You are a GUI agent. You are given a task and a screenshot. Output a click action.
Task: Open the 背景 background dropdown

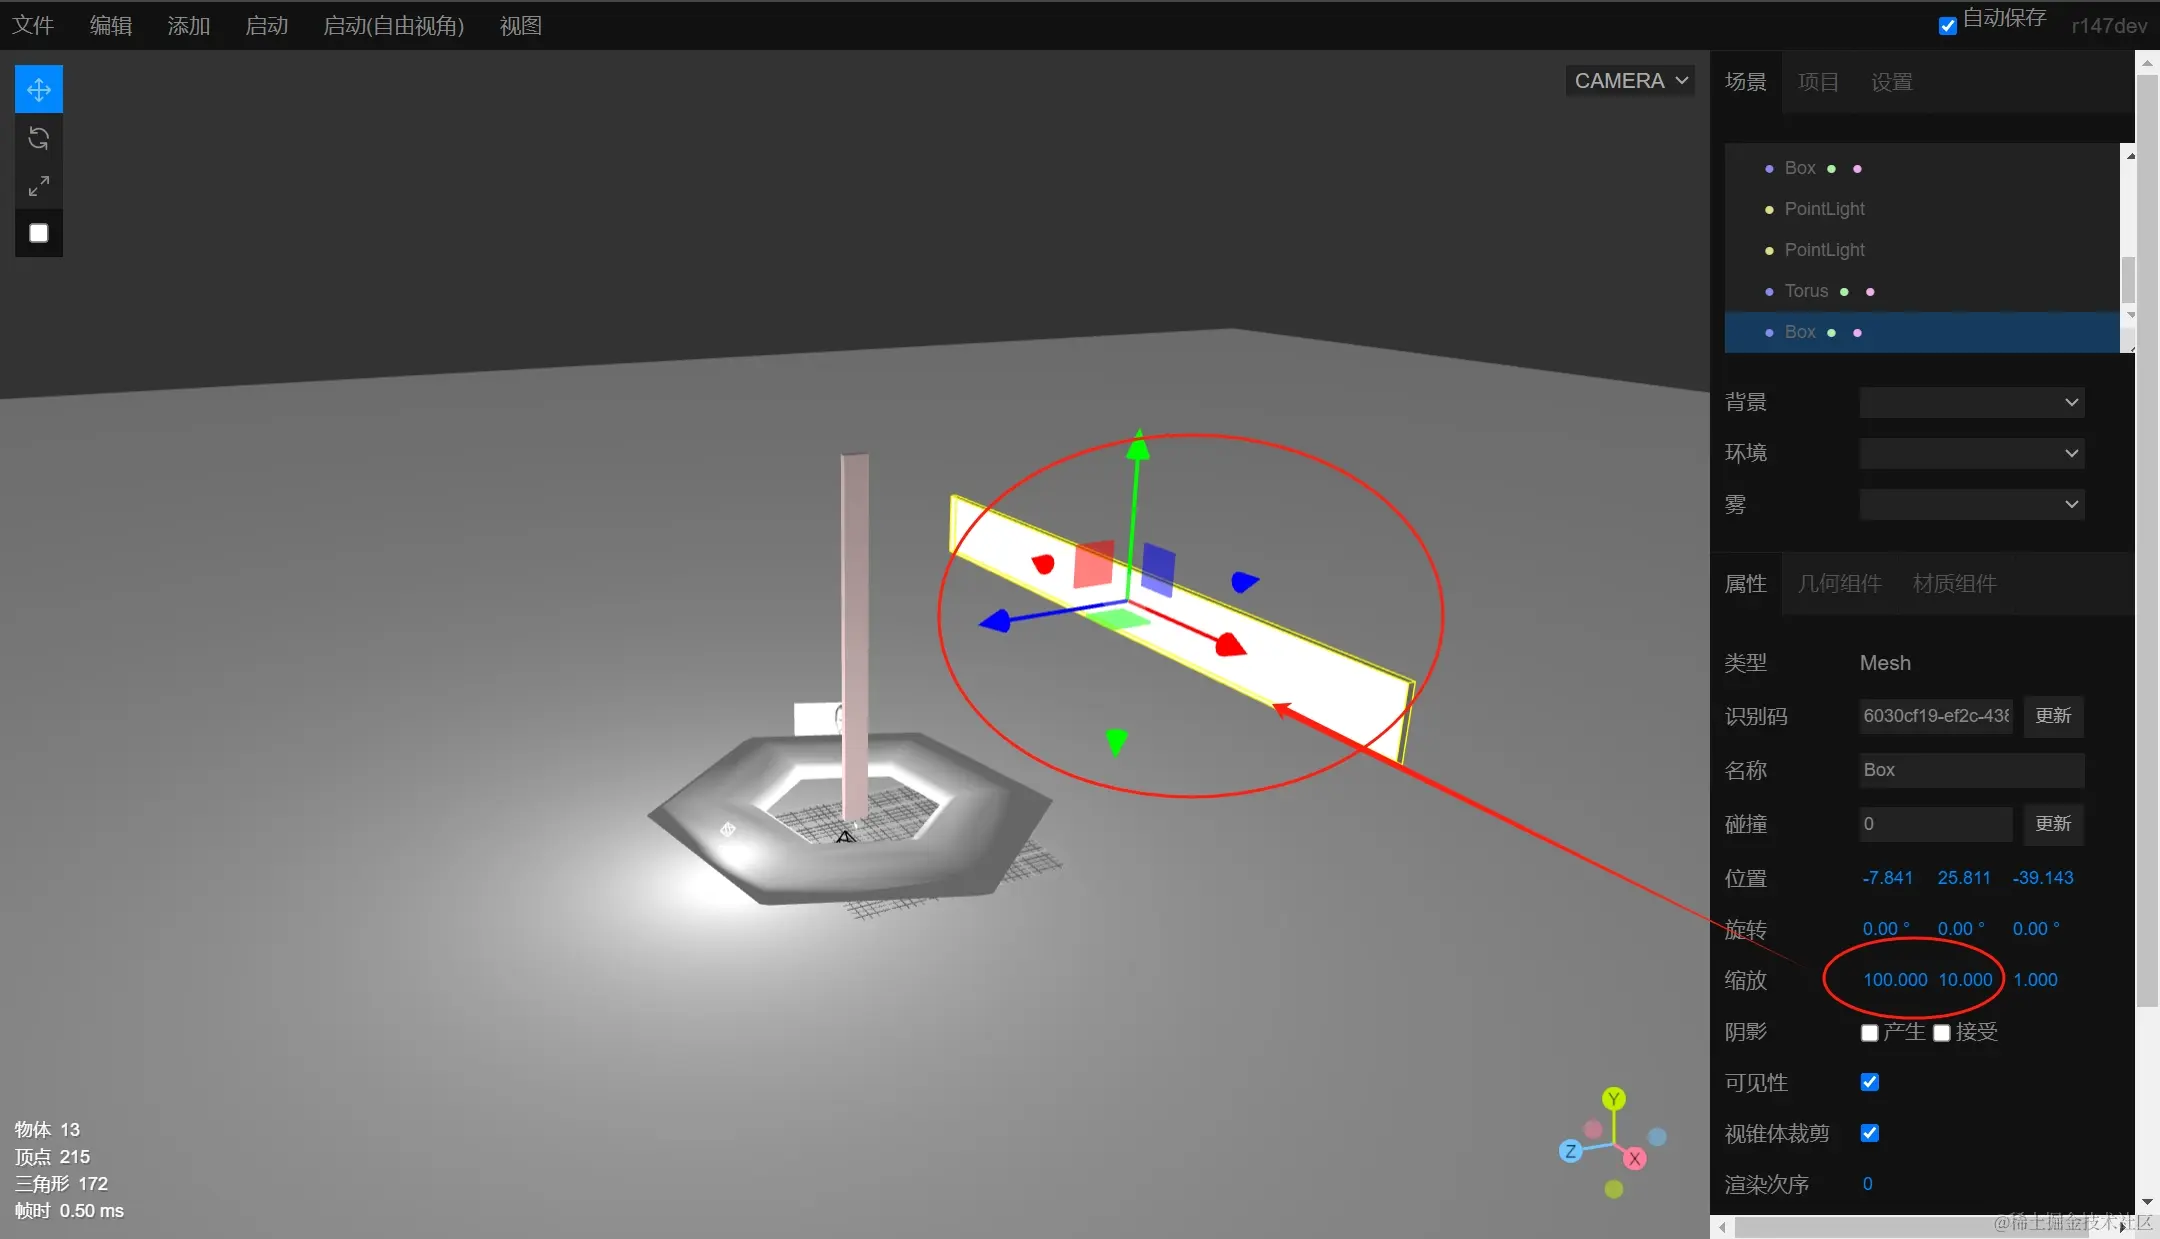[1971, 403]
